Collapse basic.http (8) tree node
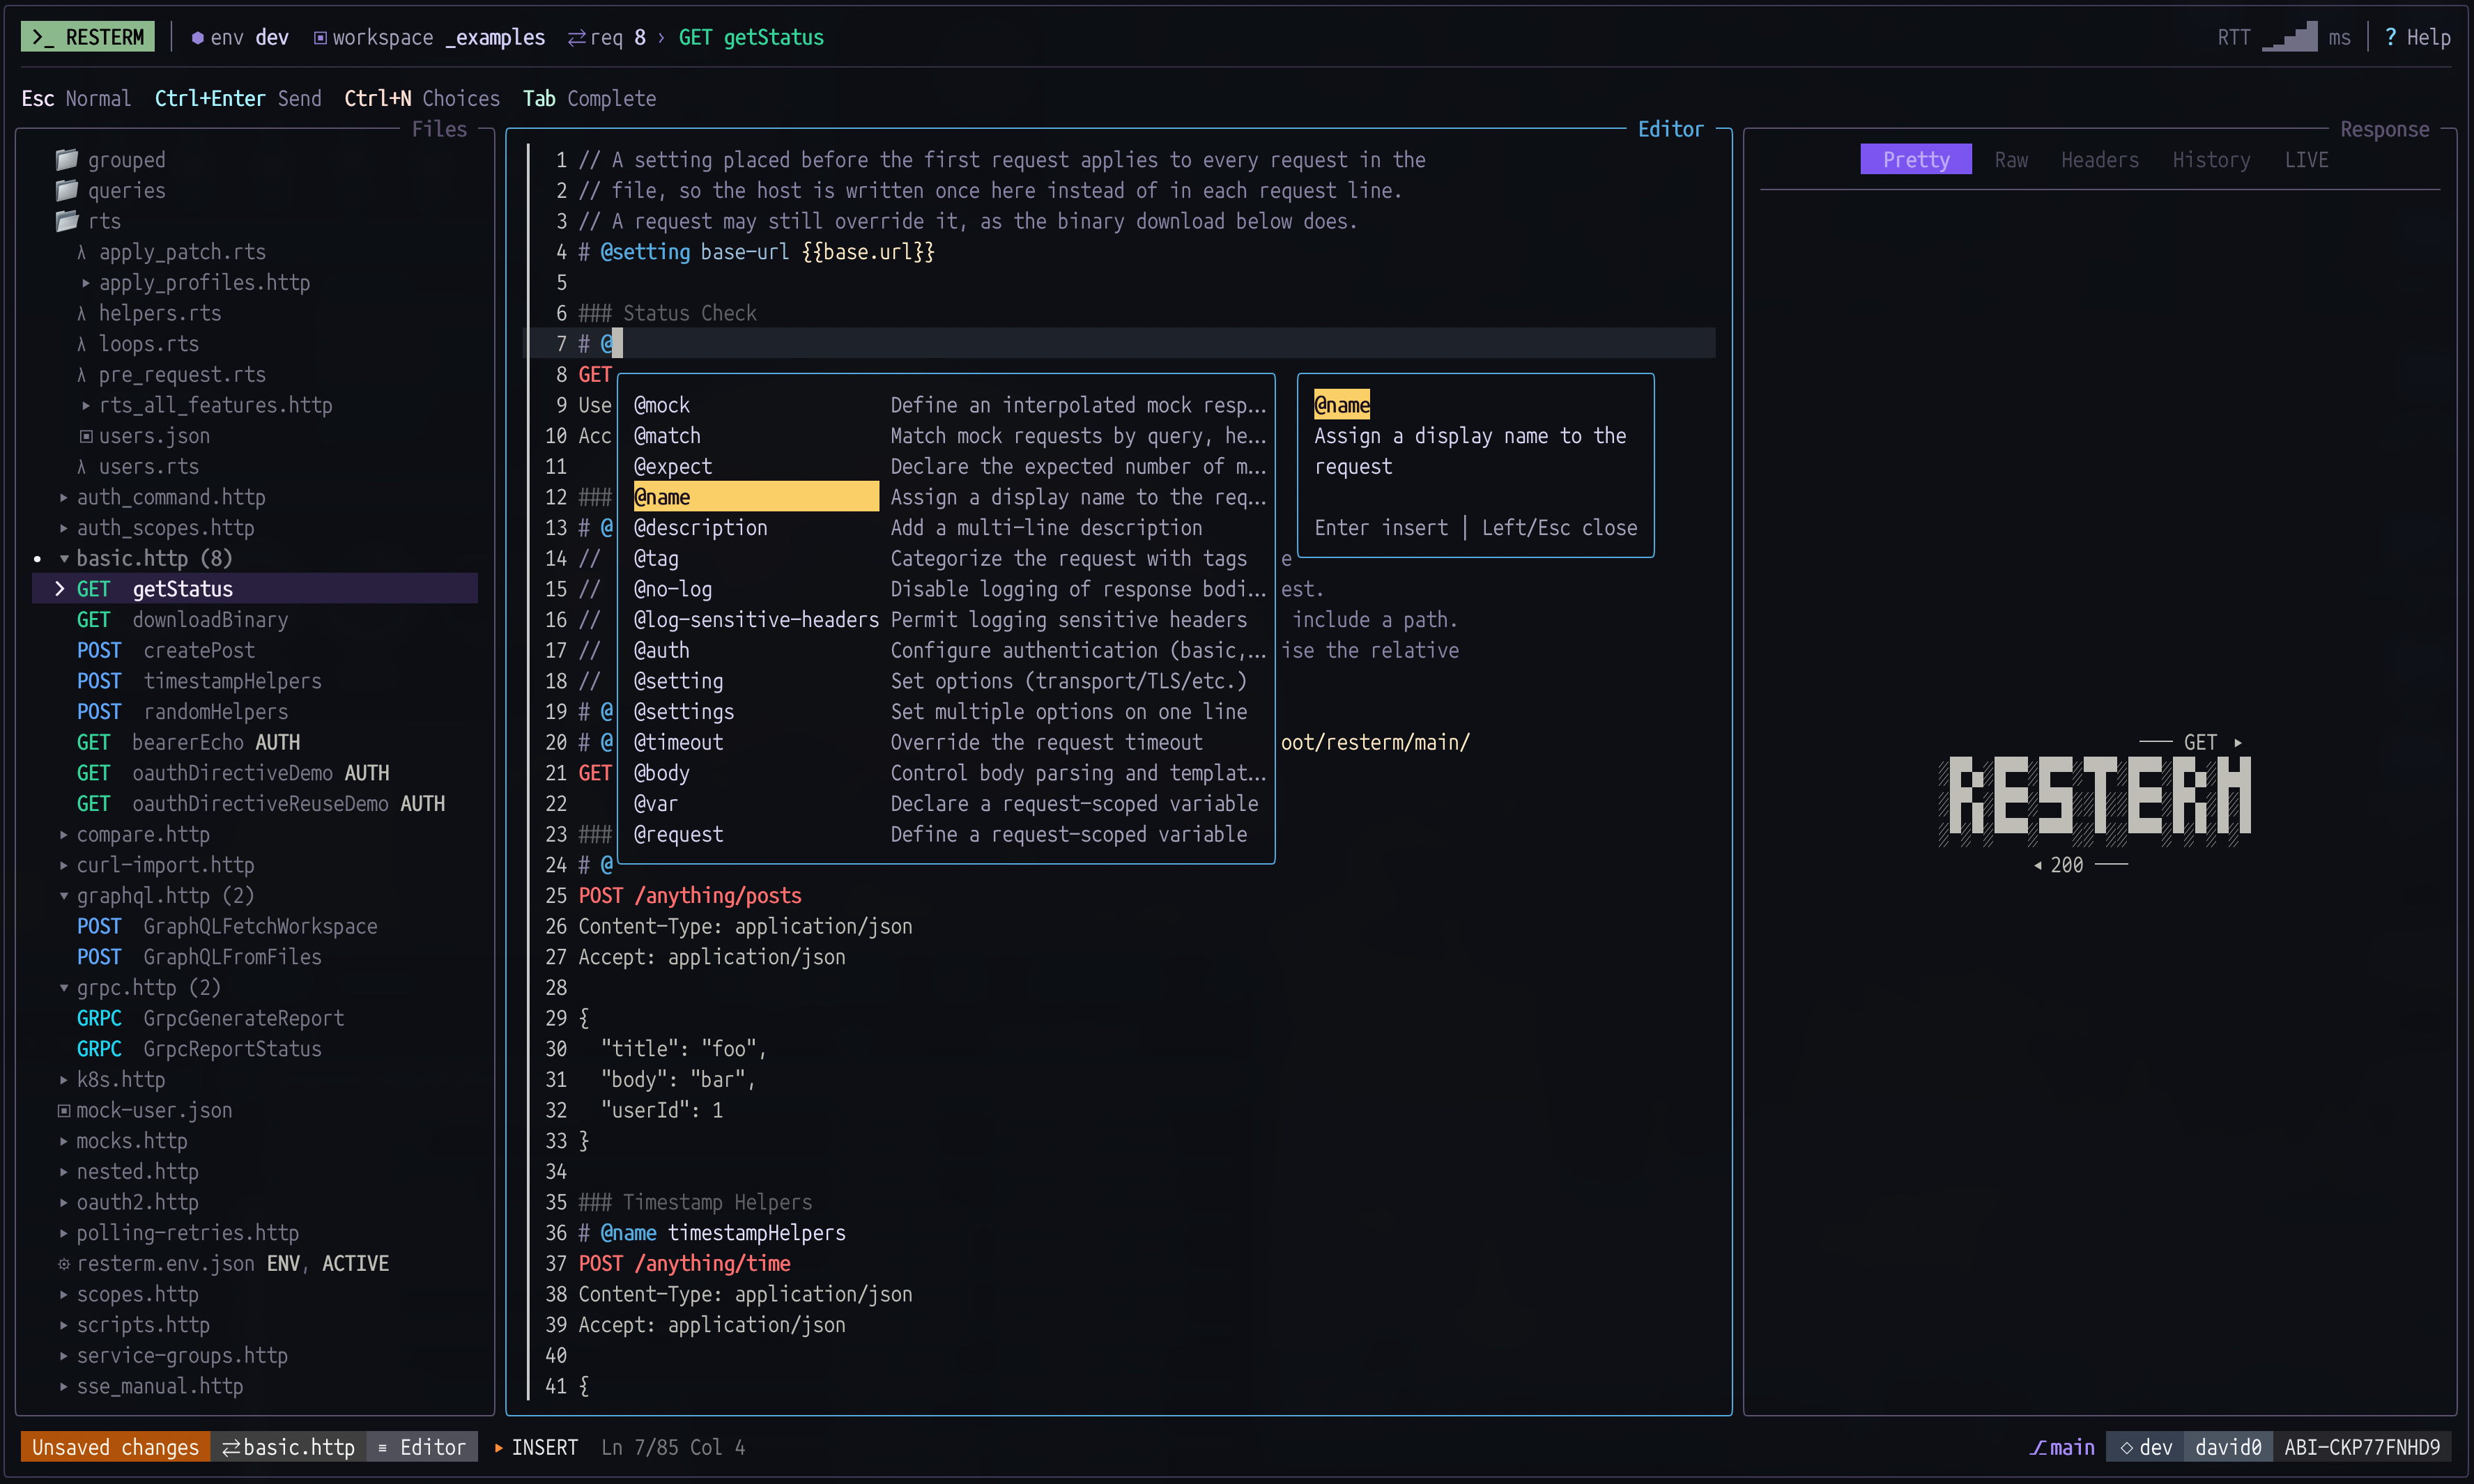Image resolution: width=2474 pixels, height=1484 pixels. 64,558
